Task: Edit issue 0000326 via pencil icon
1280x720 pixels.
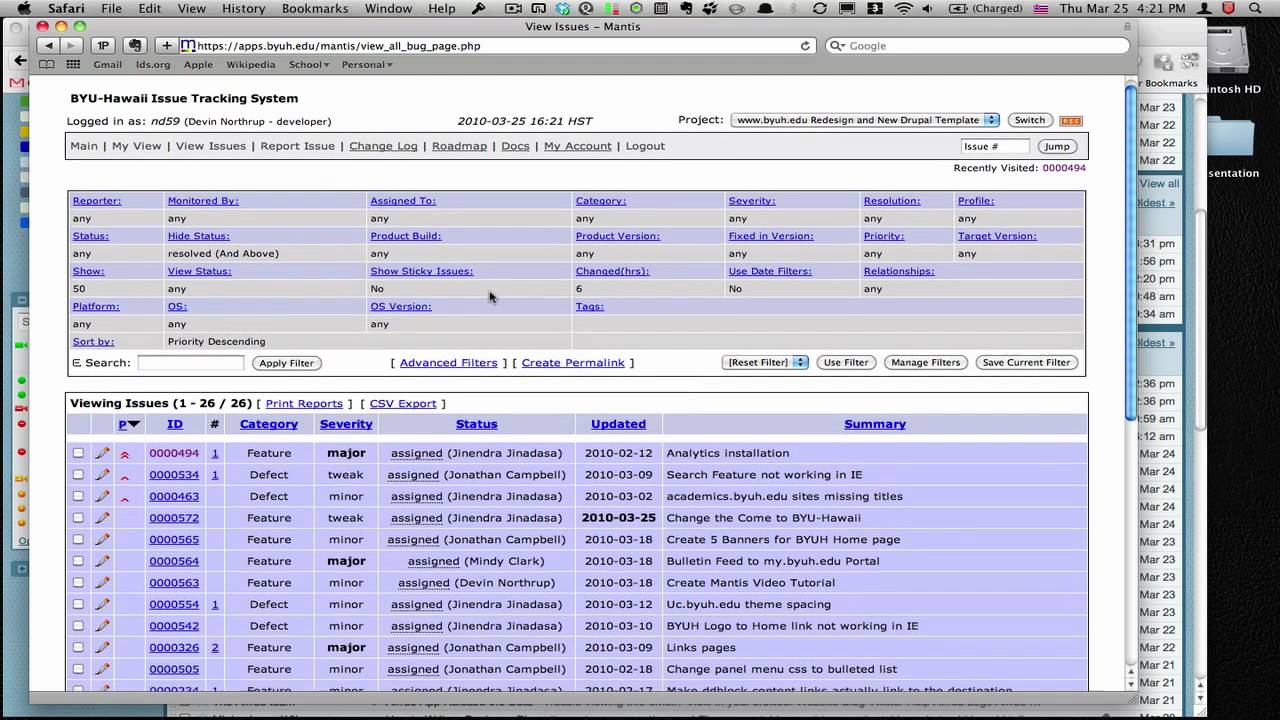Action: point(102,648)
